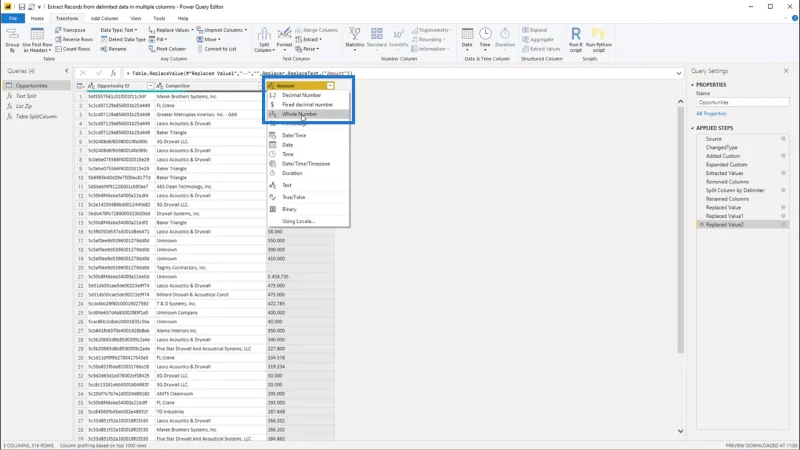Click the delete X on Replaced Value2
Image resolution: width=800 pixels, height=450 pixels.
702,224
